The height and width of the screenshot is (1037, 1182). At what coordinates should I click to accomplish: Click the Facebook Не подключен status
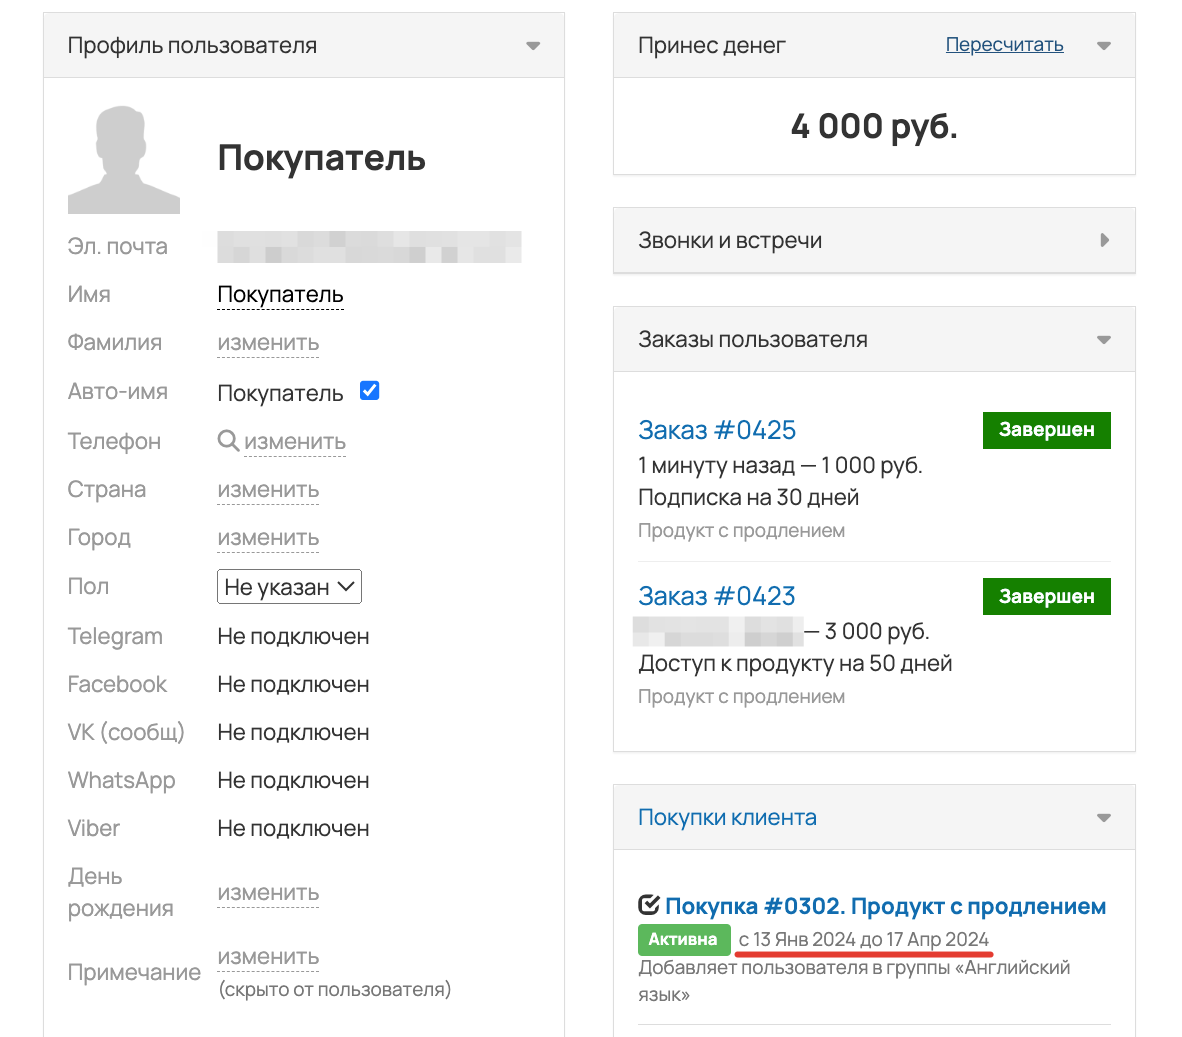[293, 684]
